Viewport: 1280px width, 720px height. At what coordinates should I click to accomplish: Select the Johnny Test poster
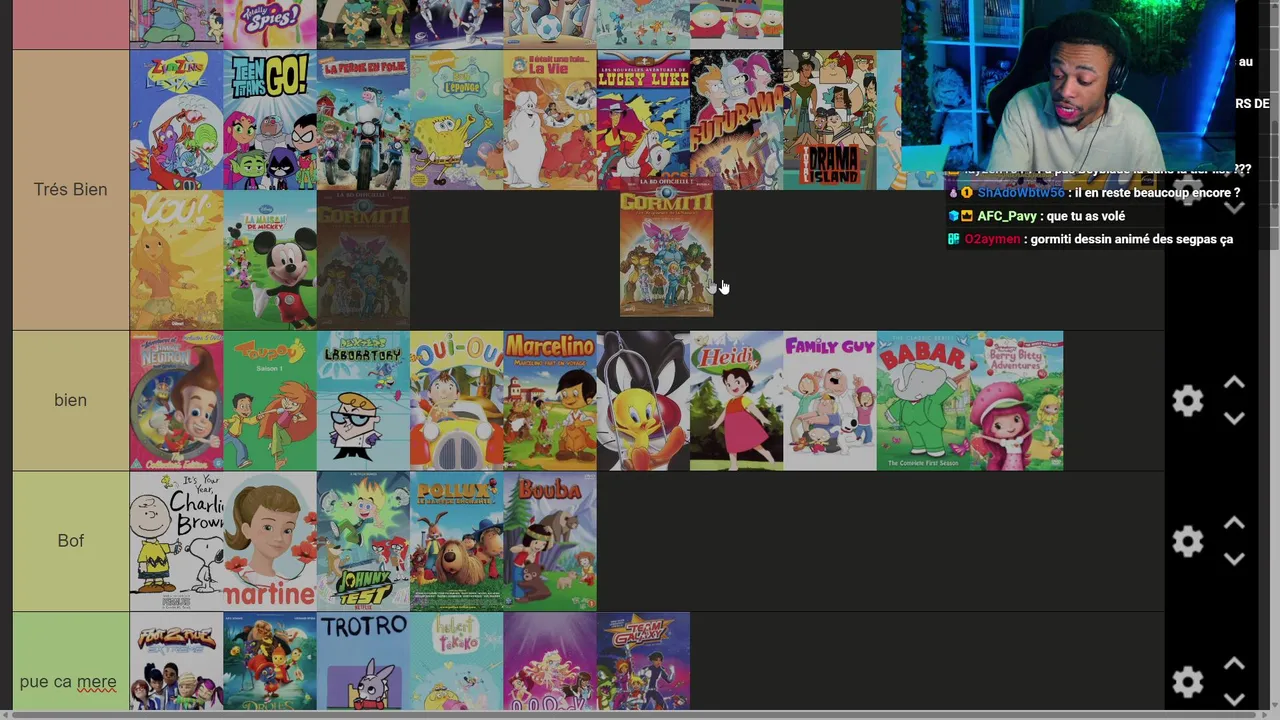(x=363, y=541)
